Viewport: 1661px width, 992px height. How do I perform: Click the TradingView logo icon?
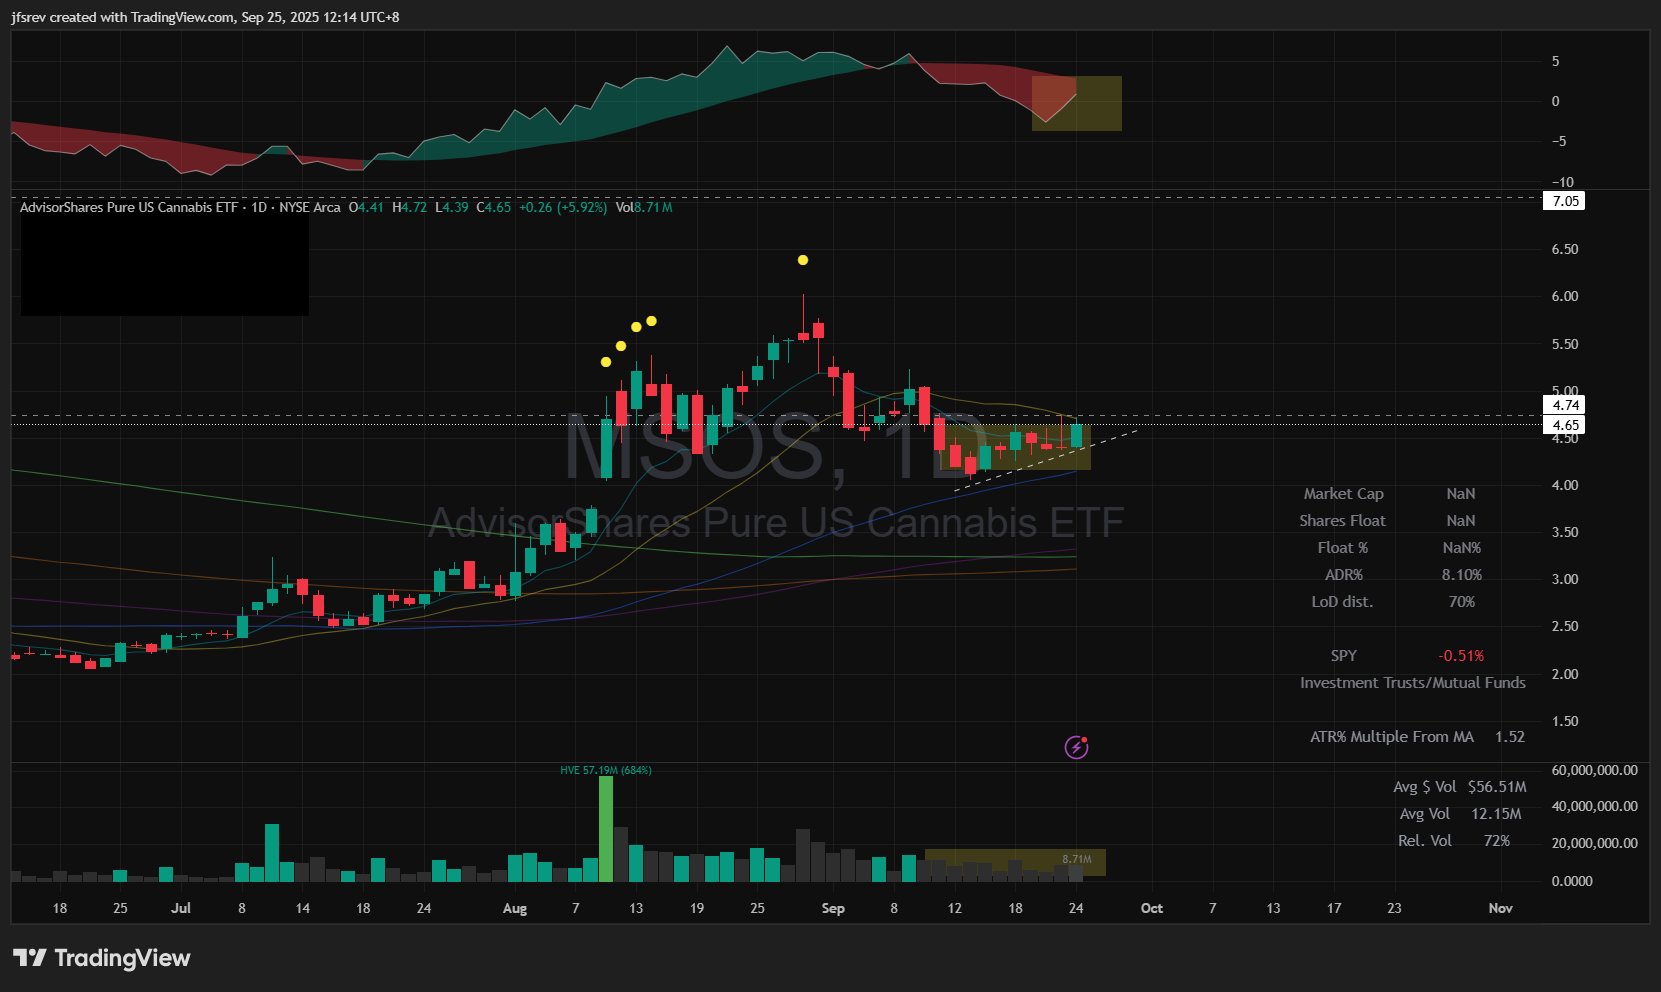29,958
